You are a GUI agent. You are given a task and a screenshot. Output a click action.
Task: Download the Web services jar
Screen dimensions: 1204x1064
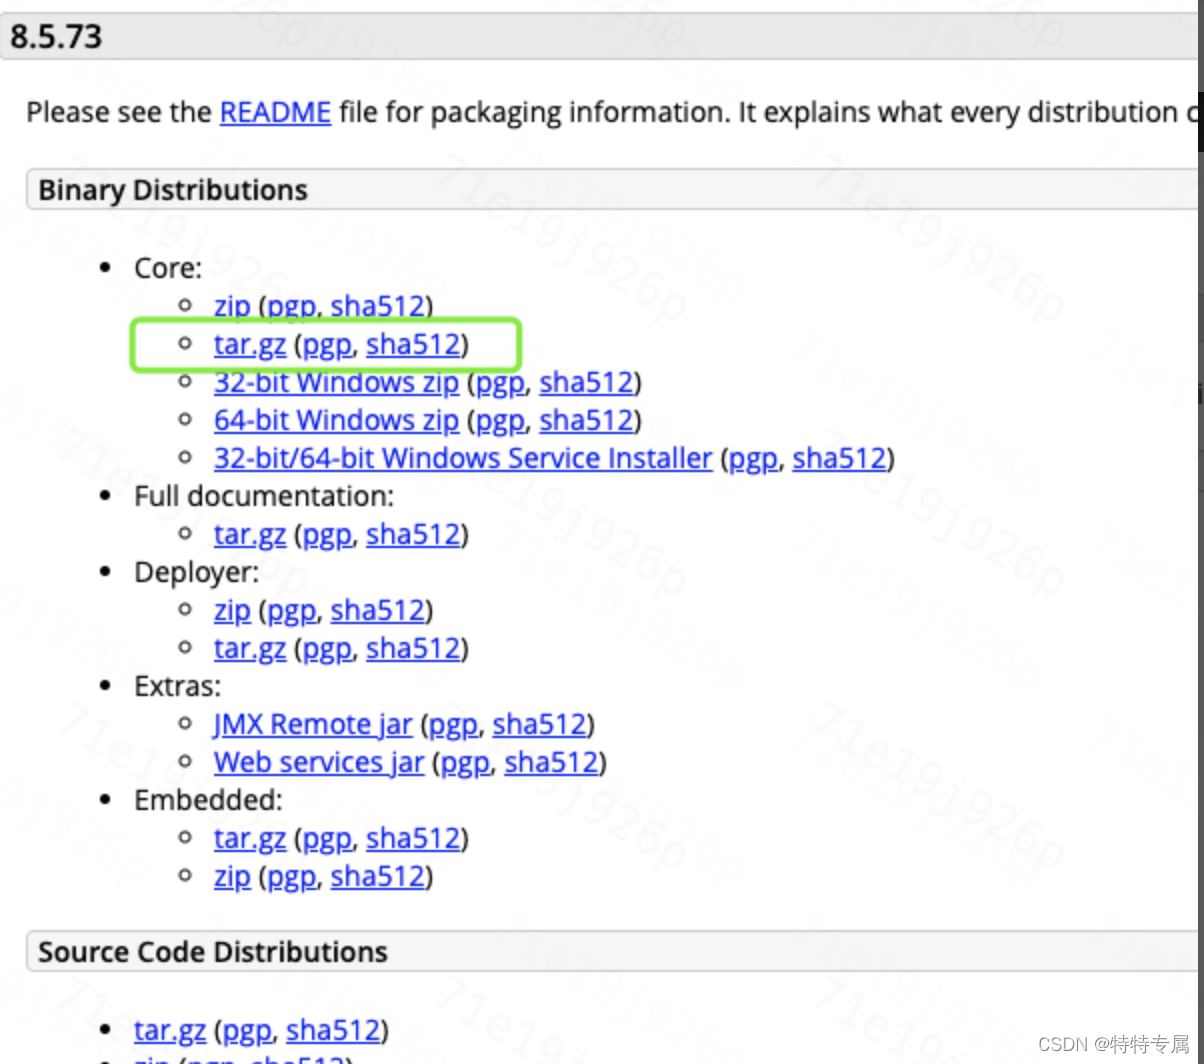[319, 762]
